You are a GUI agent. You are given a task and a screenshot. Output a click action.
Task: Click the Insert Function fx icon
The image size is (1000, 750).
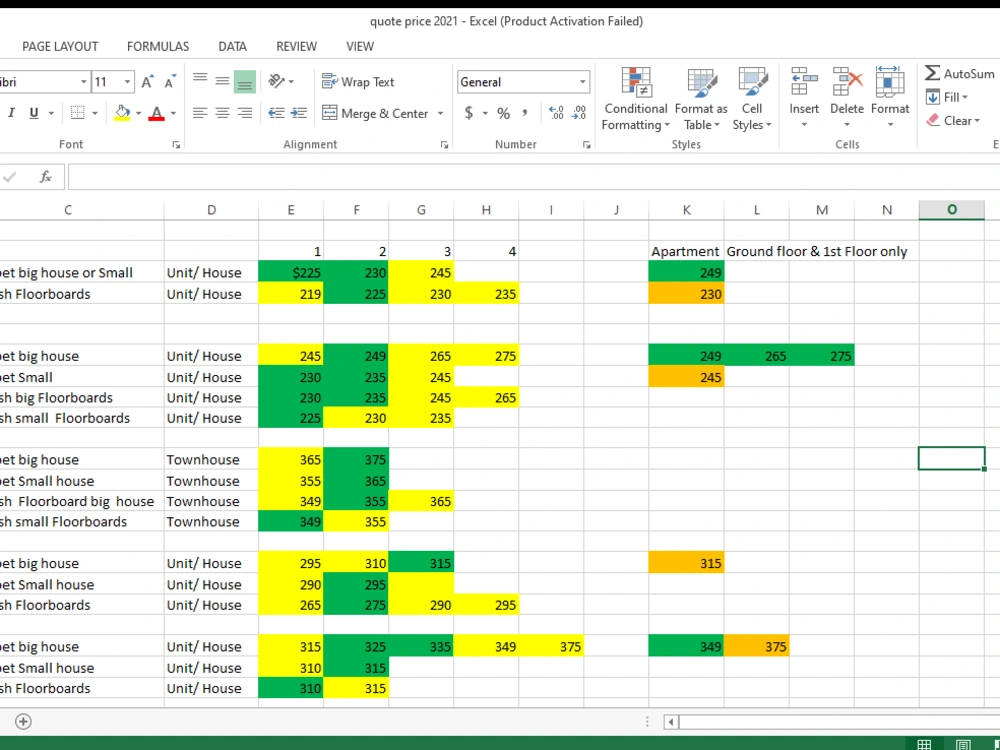point(45,177)
